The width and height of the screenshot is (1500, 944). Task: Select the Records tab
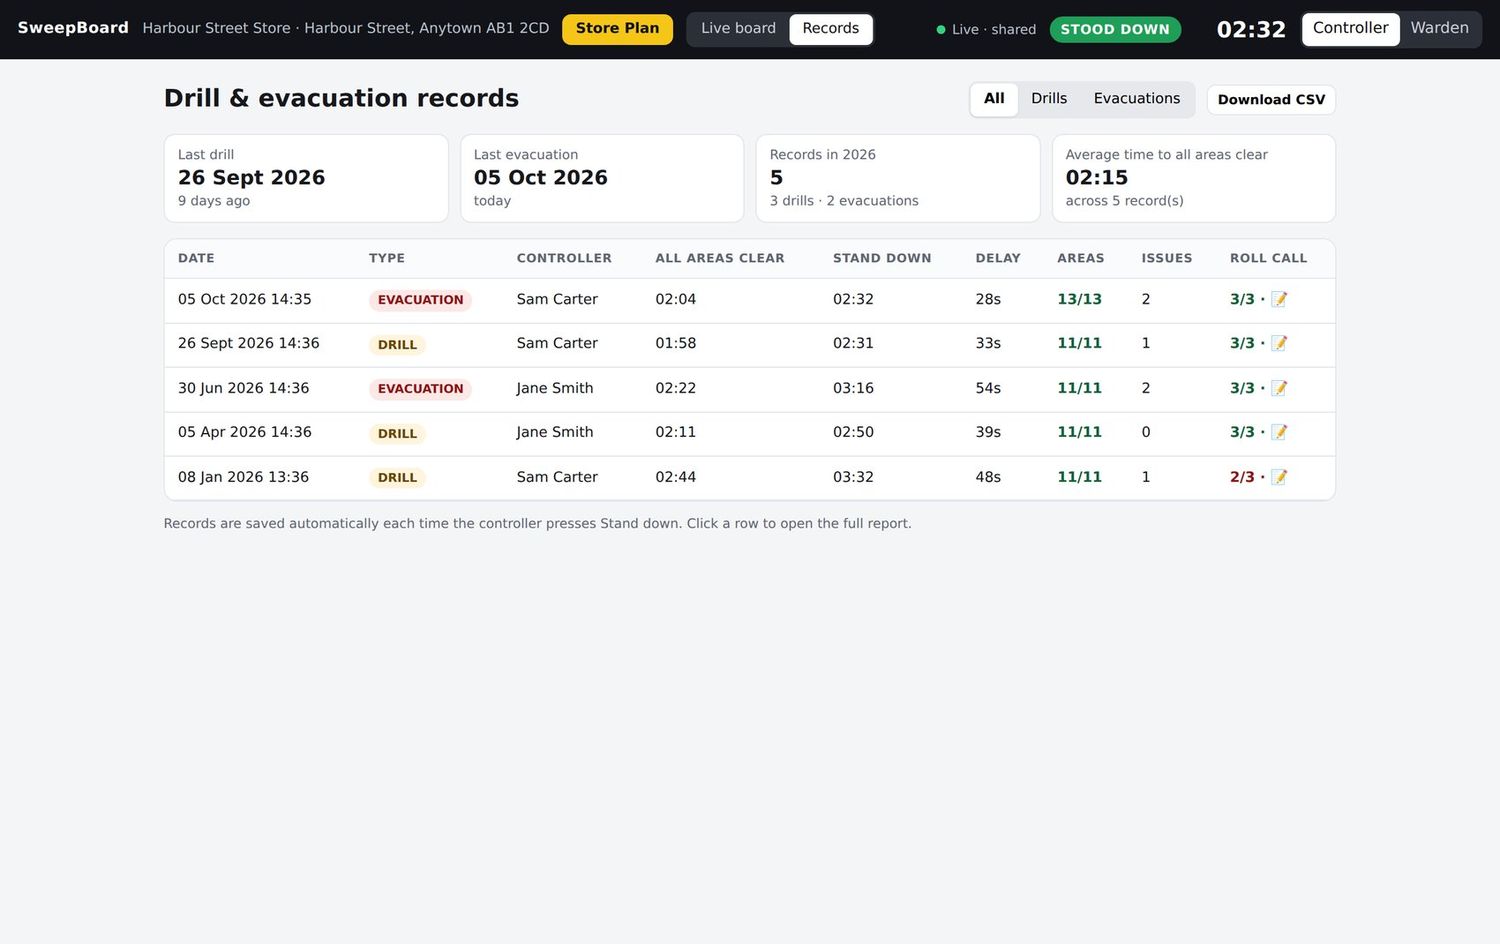tap(830, 28)
